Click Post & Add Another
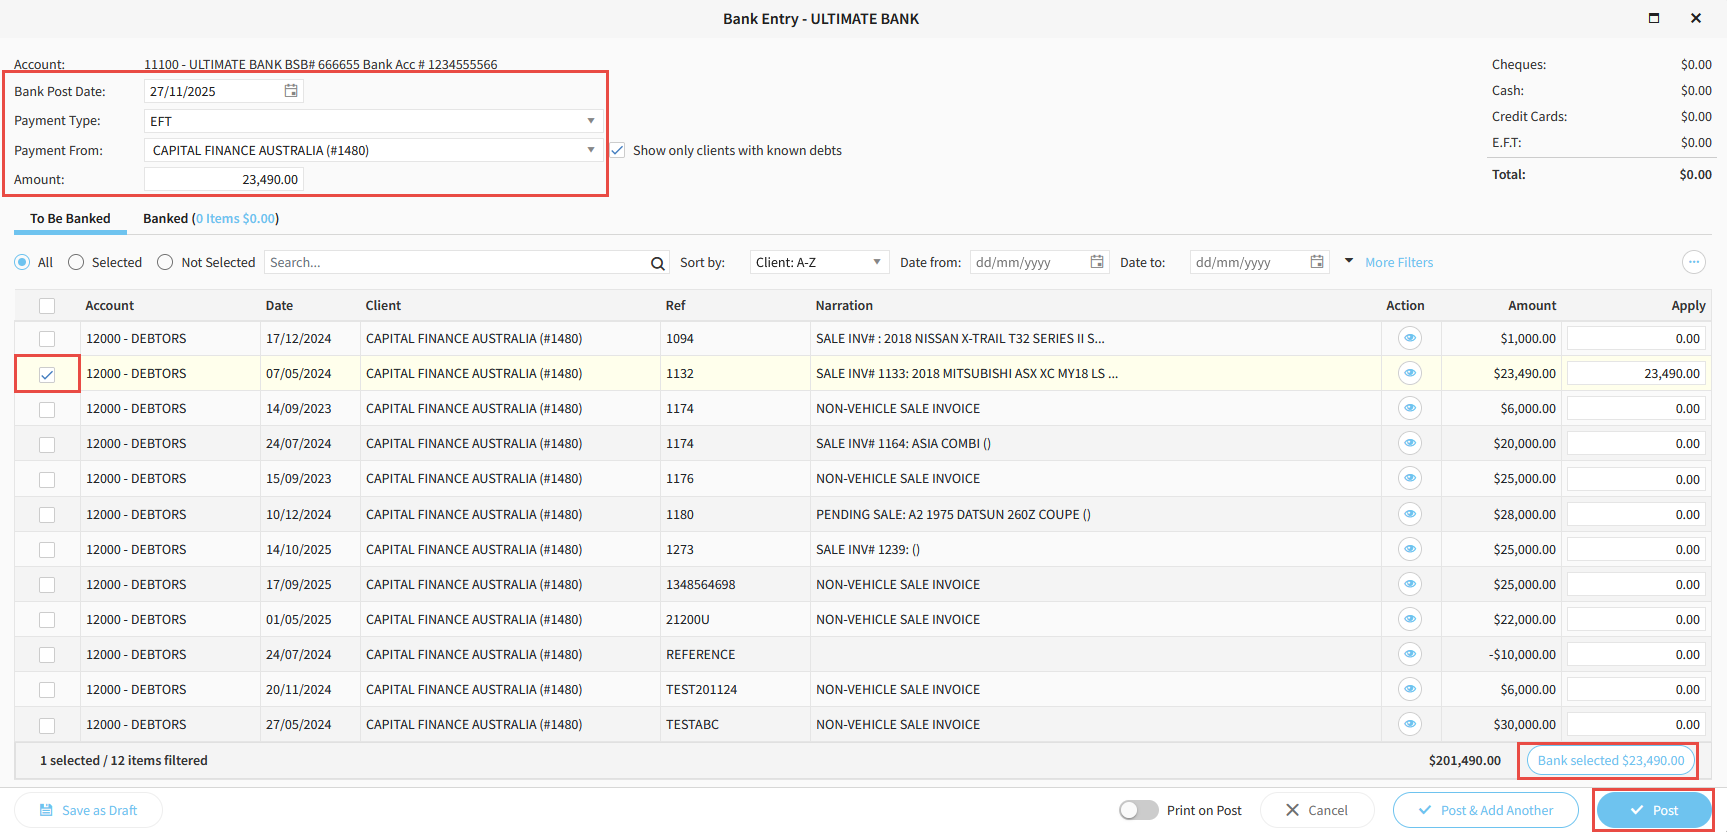 click(1486, 810)
